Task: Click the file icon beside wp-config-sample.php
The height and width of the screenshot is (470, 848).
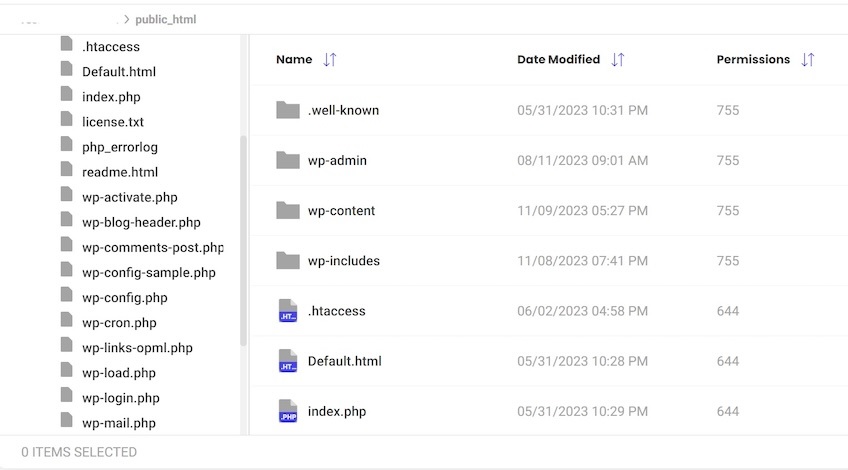Action: pyautogui.click(x=67, y=269)
